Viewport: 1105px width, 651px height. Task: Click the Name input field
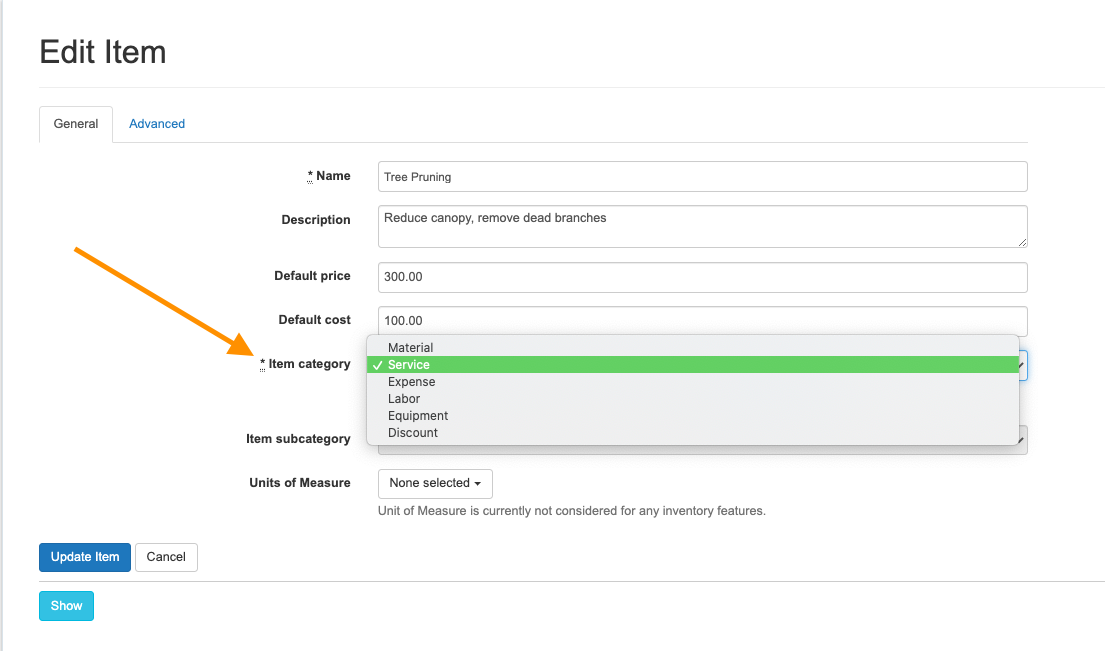pyautogui.click(x=702, y=177)
